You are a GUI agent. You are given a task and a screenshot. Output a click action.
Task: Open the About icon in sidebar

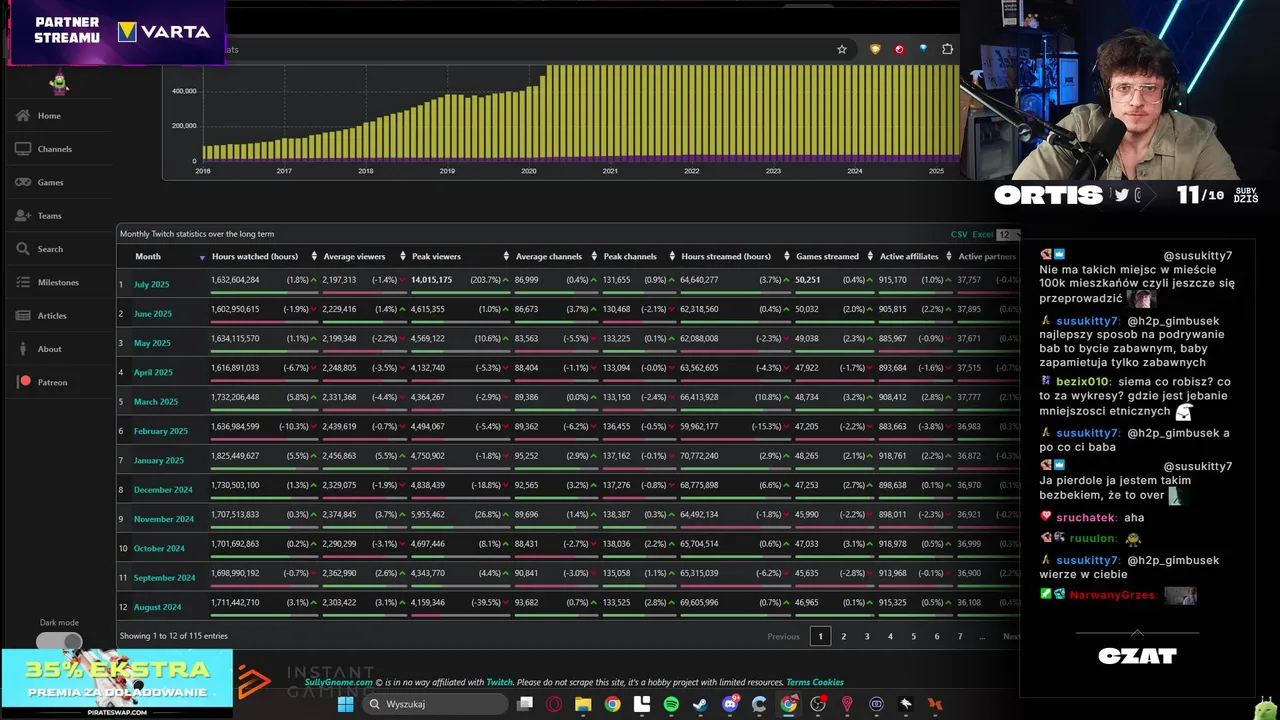pyautogui.click(x=22, y=348)
